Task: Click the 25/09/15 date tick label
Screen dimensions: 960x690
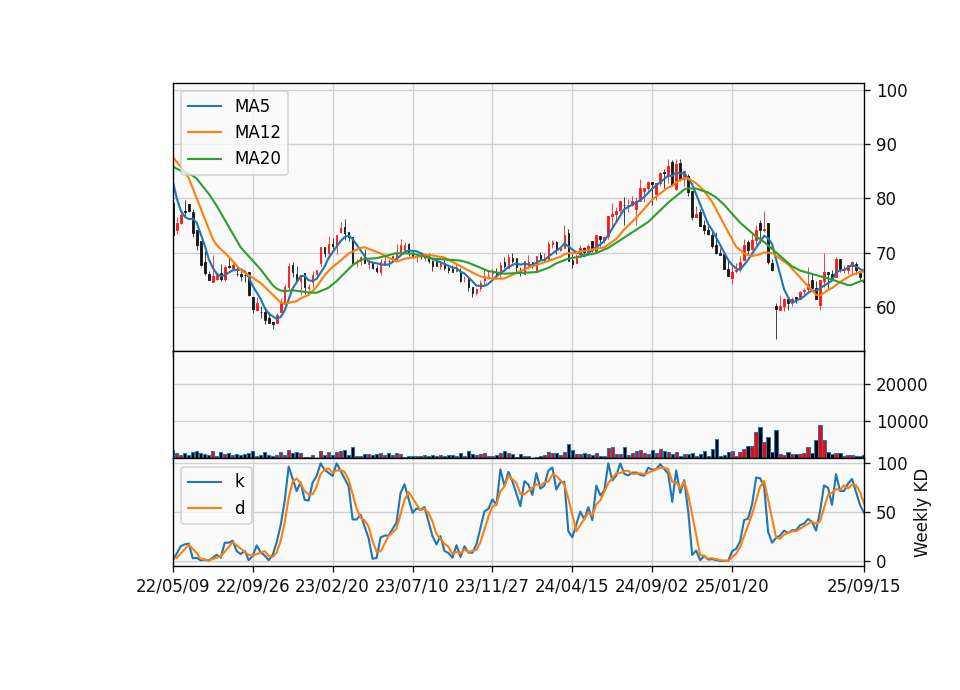Action: click(864, 586)
